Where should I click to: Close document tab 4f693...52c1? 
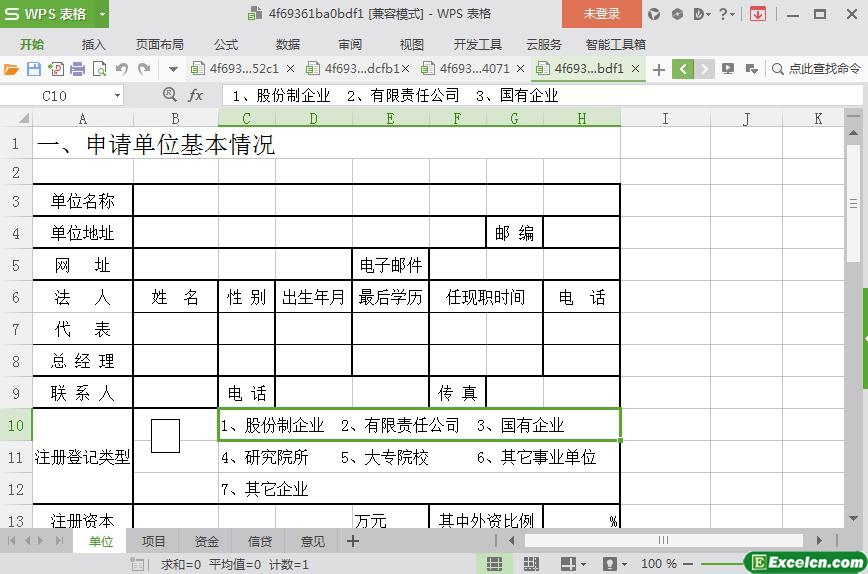click(x=291, y=69)
